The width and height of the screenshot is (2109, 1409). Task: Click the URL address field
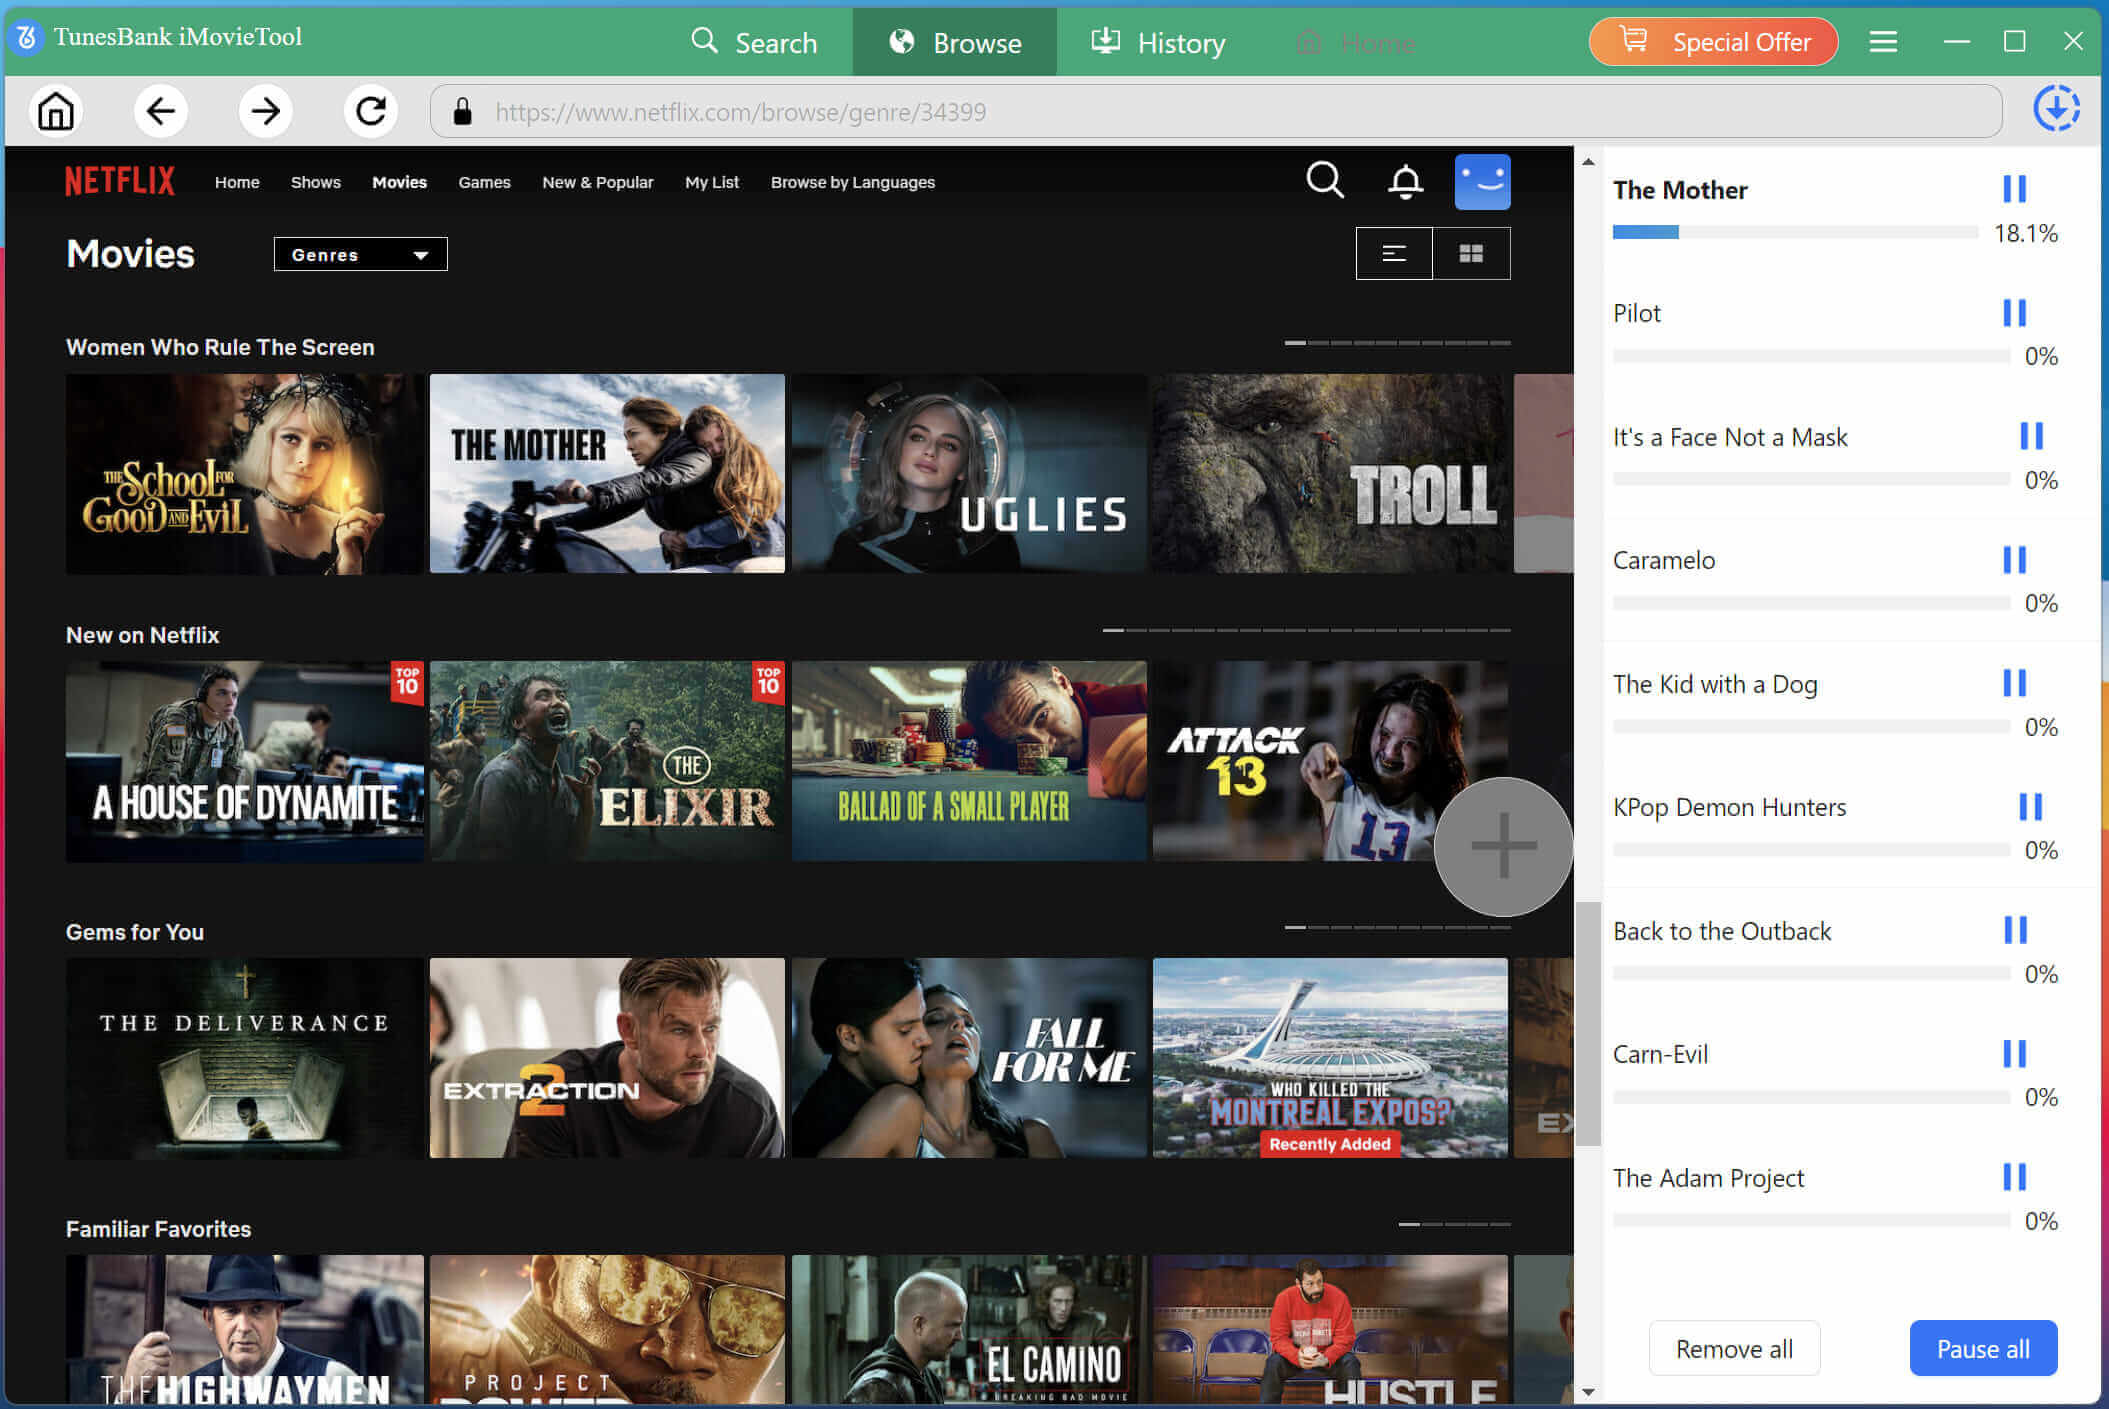1216,111
